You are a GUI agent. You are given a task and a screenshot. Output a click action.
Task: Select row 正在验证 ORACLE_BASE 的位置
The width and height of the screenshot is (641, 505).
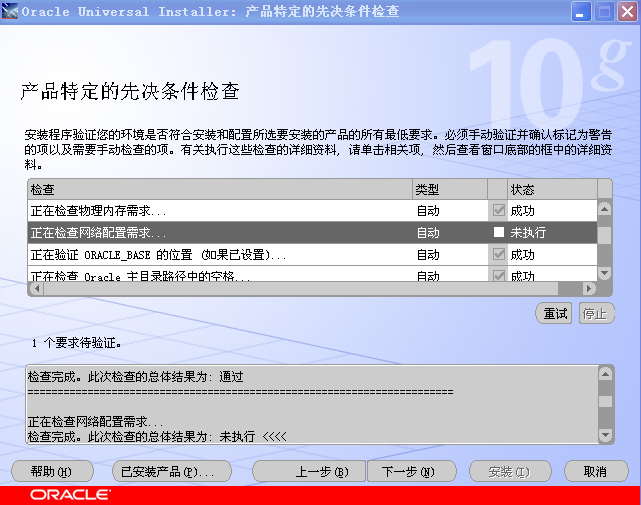(312, 254)
